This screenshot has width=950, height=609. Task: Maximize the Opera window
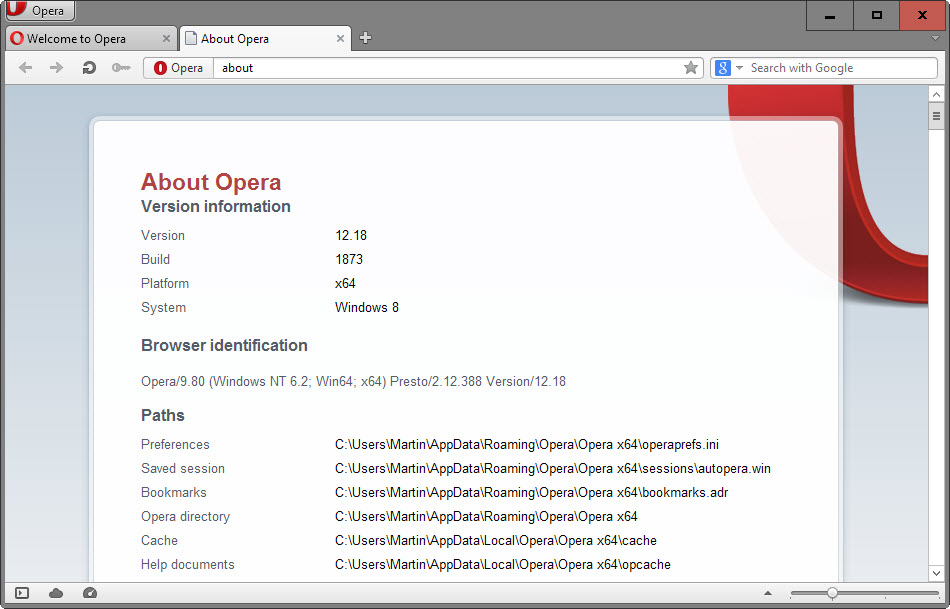click(876, 16)
